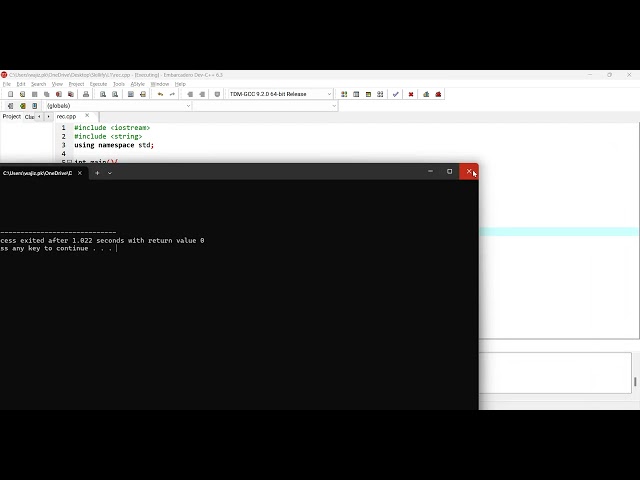Open profile analysis chart icon
Screen dimensions: 640x480
click(426, 94)
